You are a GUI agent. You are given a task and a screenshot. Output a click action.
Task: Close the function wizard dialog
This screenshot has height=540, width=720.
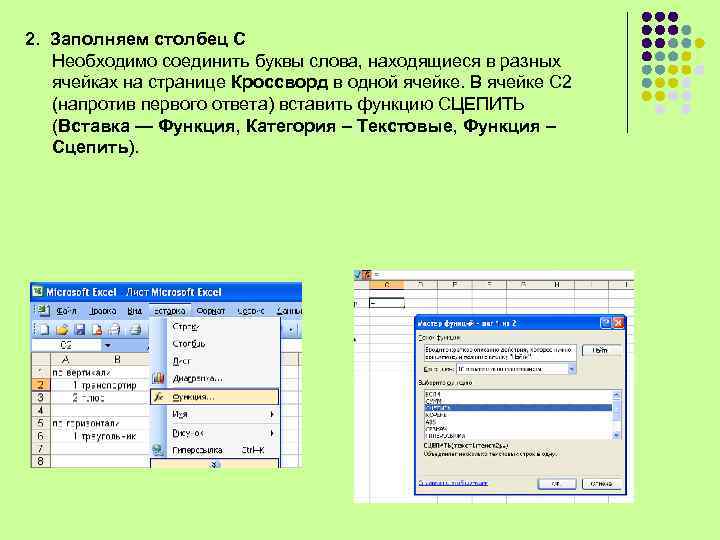pos(618,323)
